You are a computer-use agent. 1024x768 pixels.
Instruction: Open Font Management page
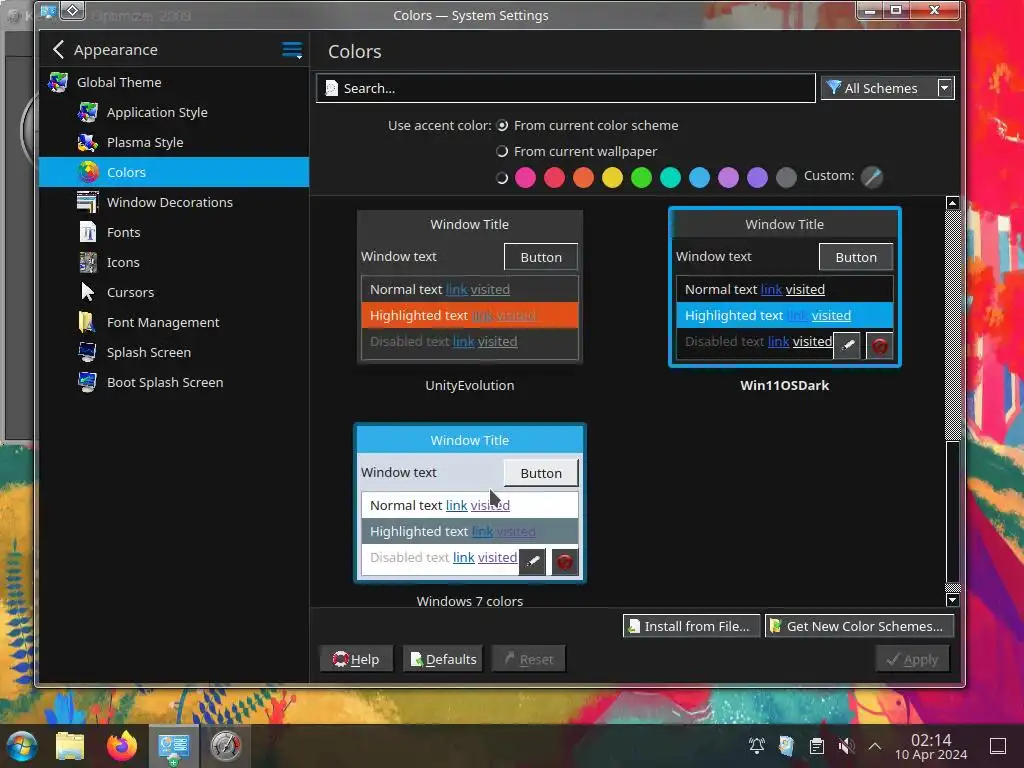tap(174, 323)
